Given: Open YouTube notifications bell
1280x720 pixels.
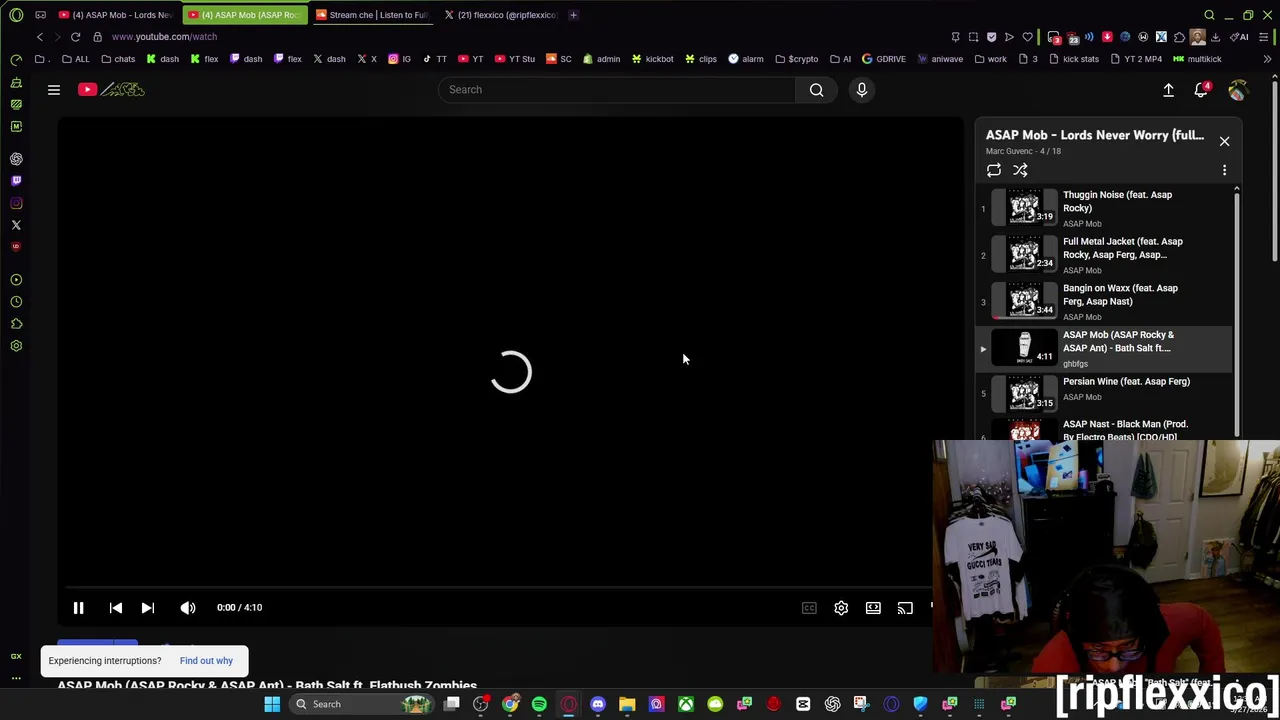Looking at the screenshot, I should (x=1202, y=90).
